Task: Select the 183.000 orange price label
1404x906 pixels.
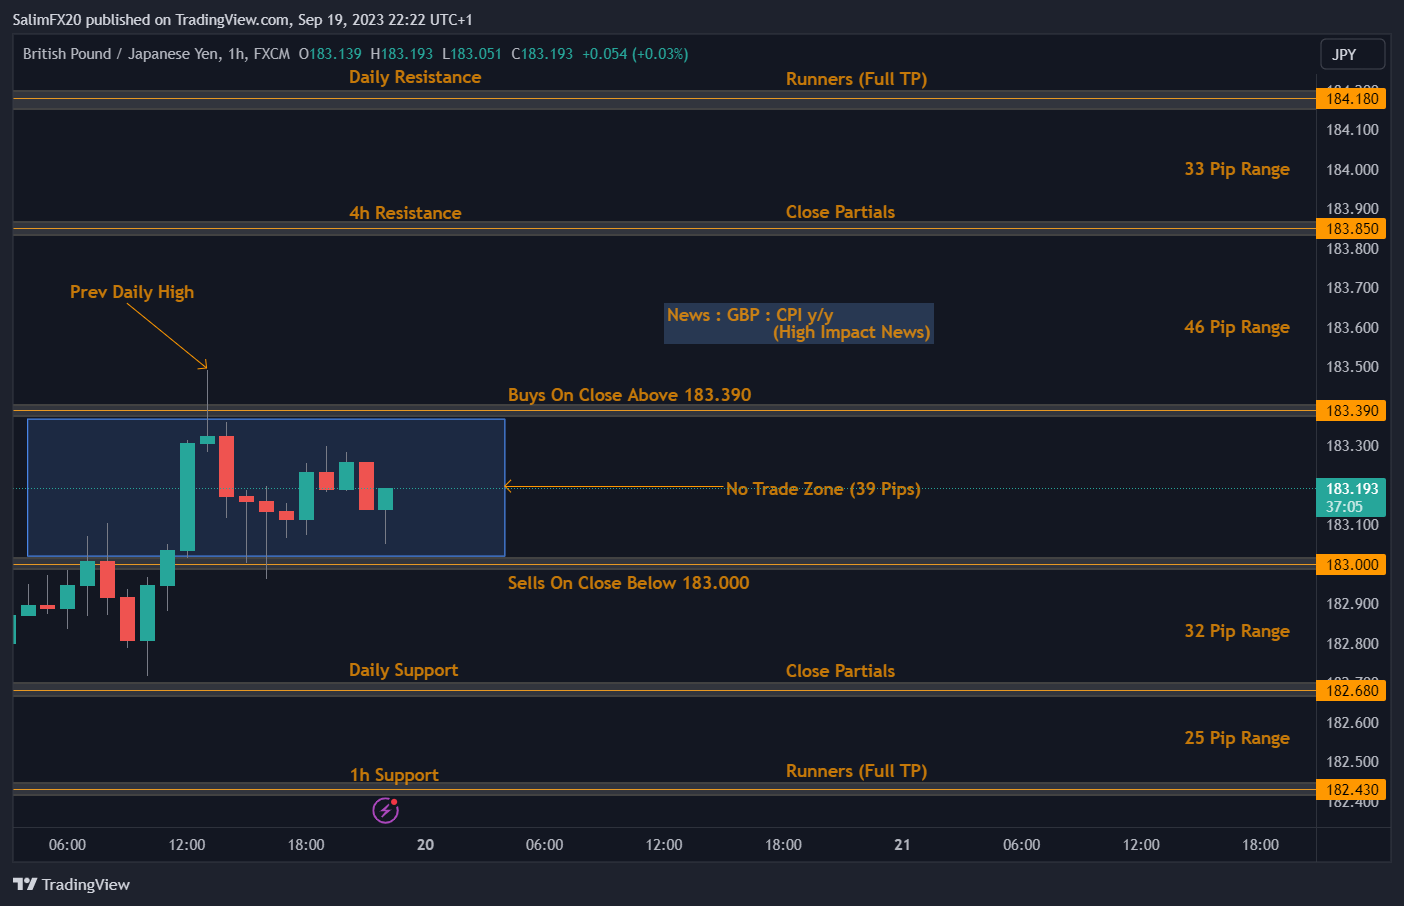Action: [x=1352, y=565]
